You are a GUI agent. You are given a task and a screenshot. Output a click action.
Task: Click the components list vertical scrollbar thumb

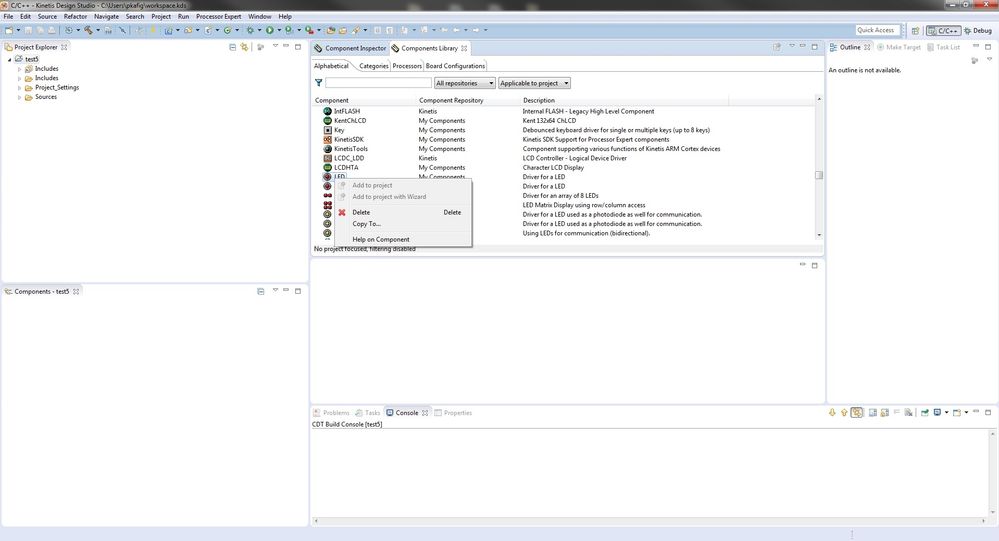click(819, 175)
